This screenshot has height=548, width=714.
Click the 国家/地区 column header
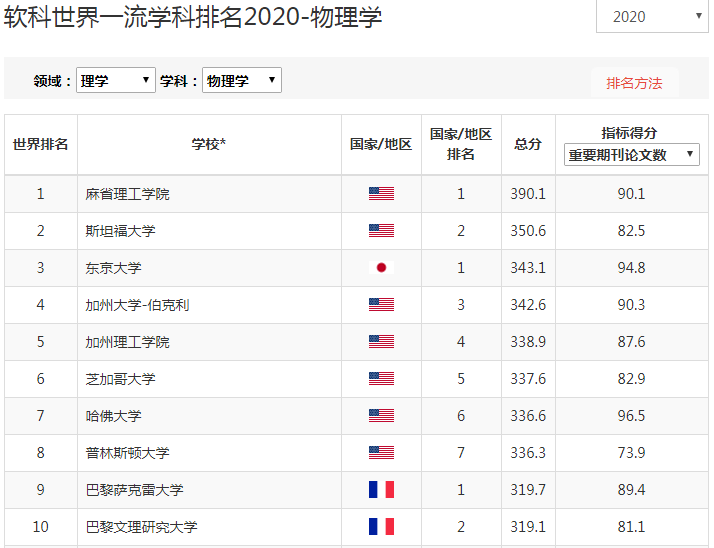[381, 144]
